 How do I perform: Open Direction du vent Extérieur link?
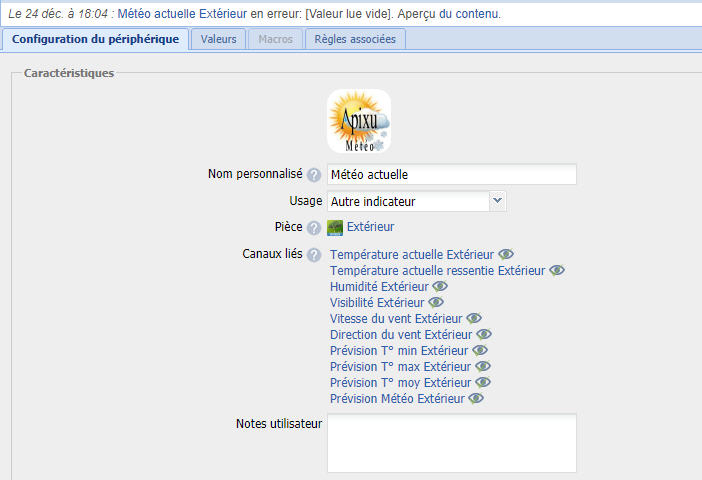click(401, 335)
